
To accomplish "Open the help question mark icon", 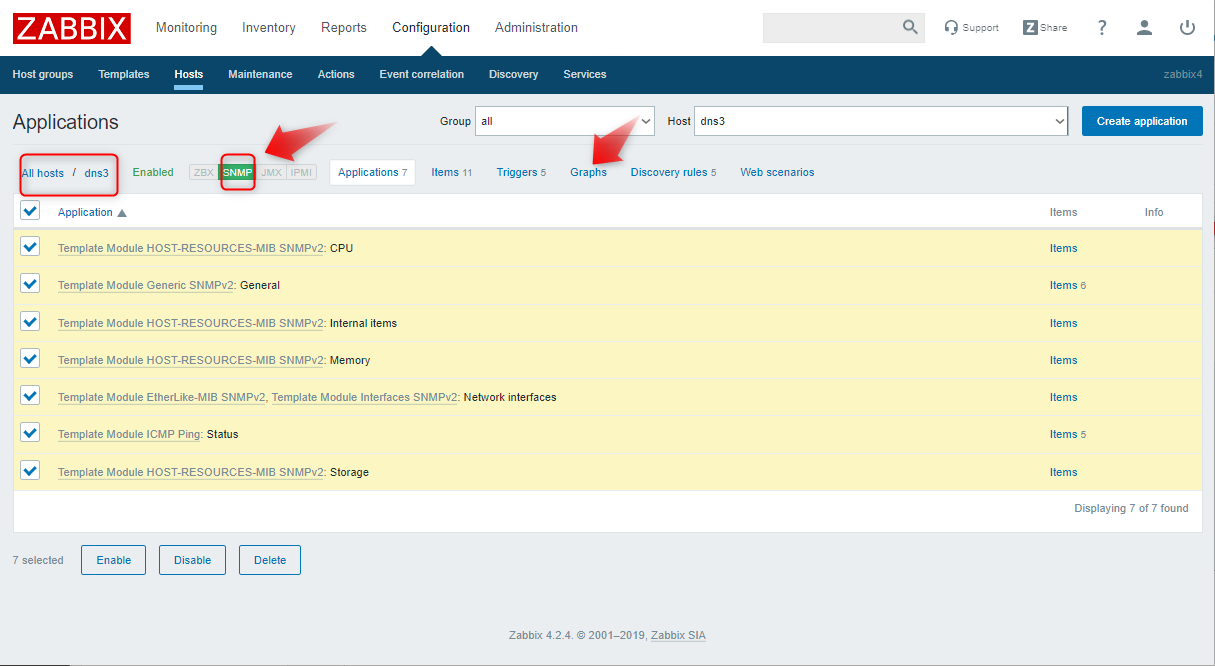I will 1102,28.
